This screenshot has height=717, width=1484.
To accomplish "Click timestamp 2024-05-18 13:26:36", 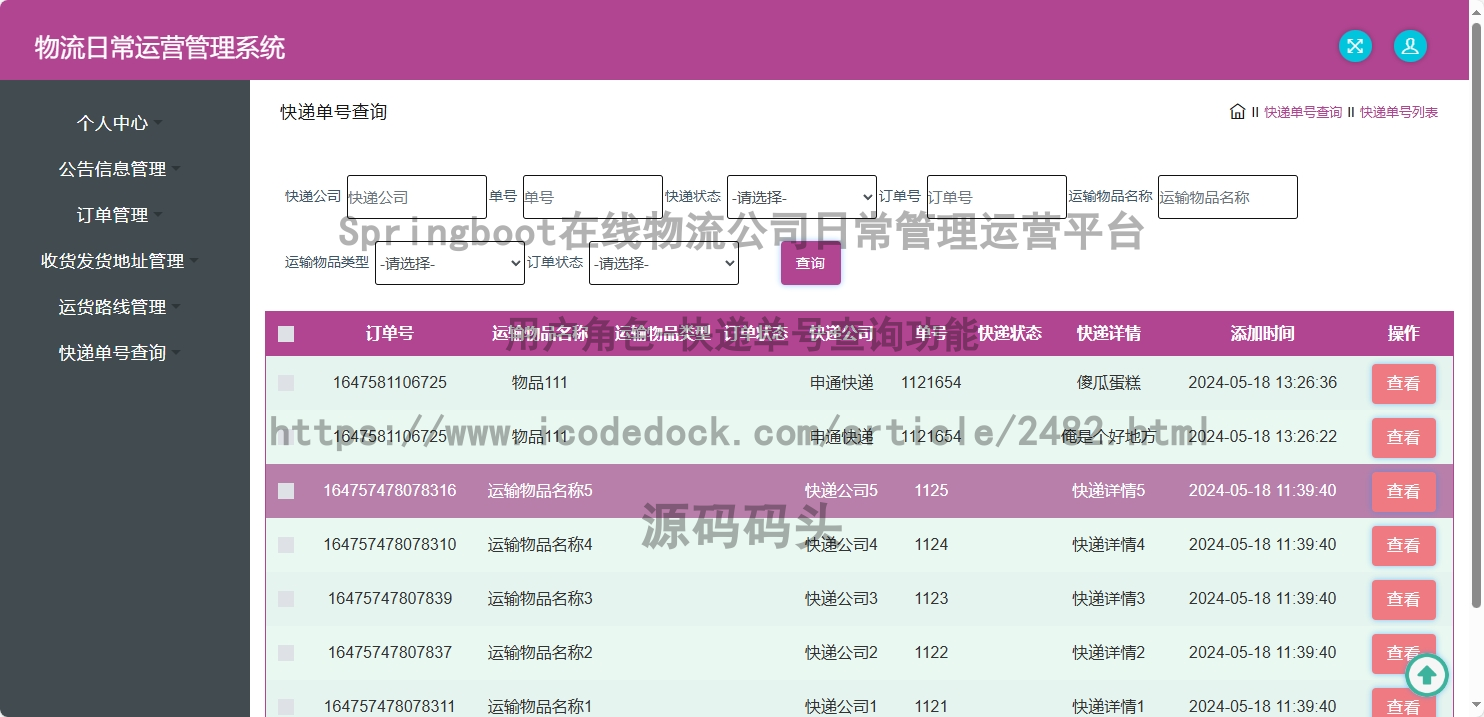I will 1262,383.
